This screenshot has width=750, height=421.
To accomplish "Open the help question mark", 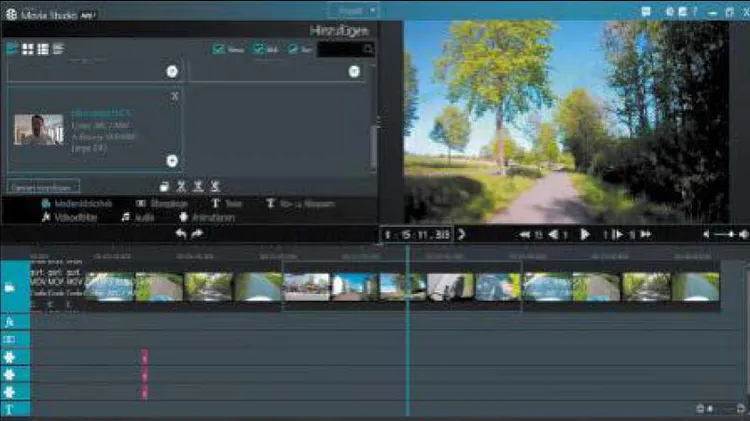I will (695, 11).
